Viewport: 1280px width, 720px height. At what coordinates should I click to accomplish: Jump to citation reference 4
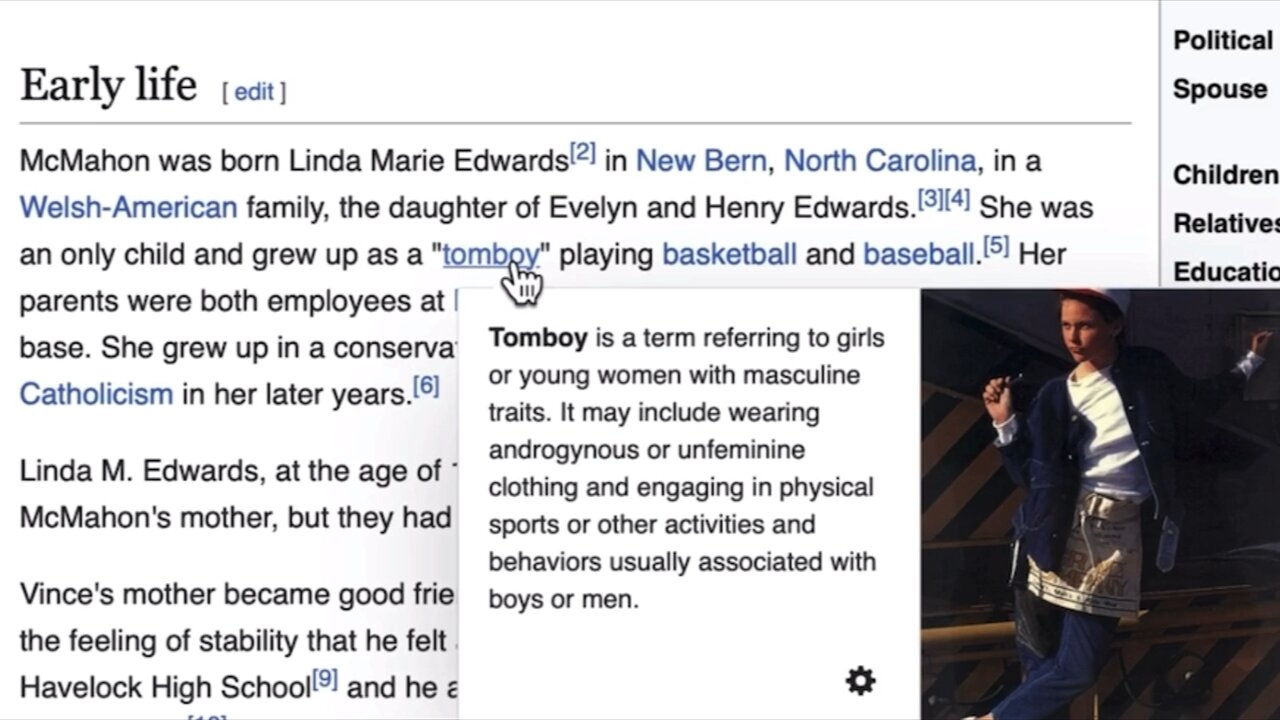[957, 199]
